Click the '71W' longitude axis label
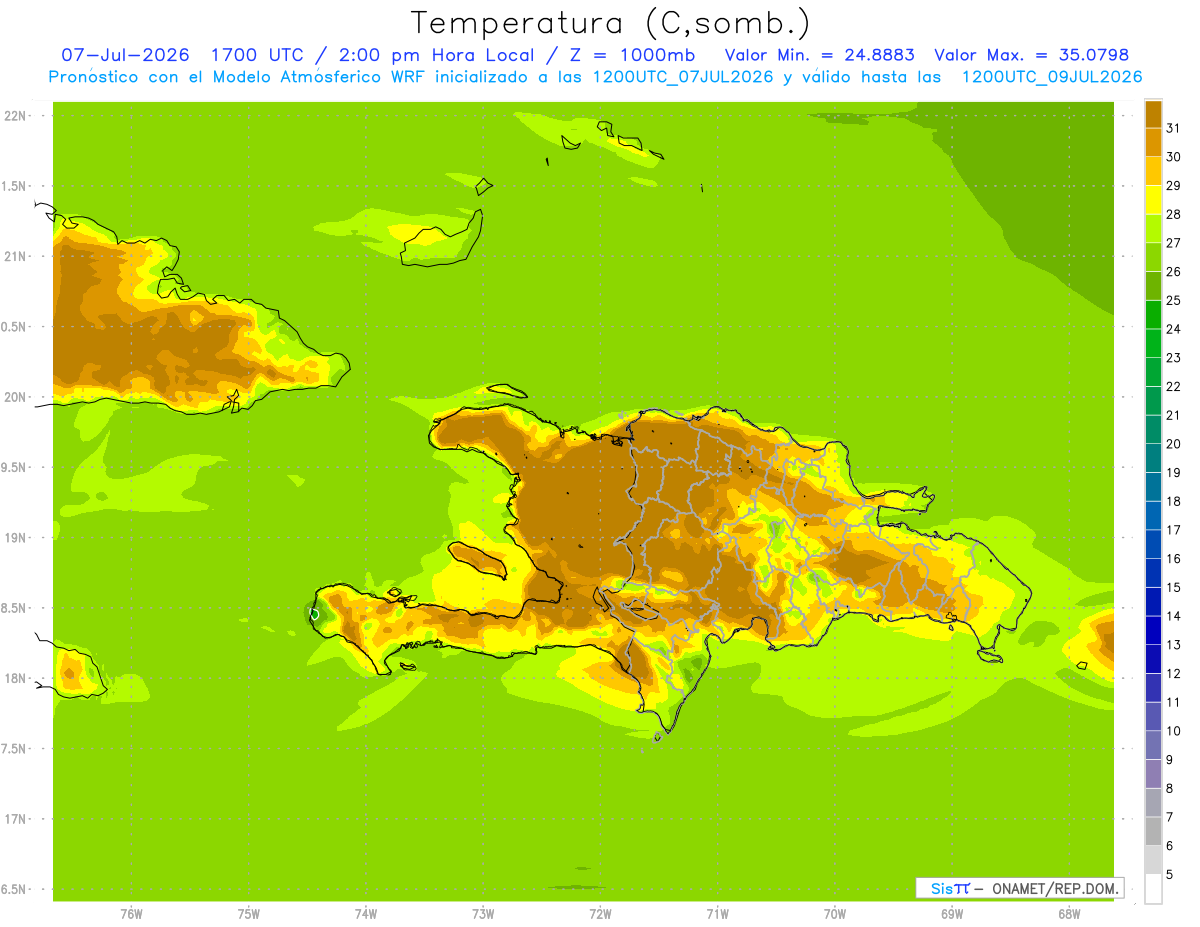 point(717,914)
